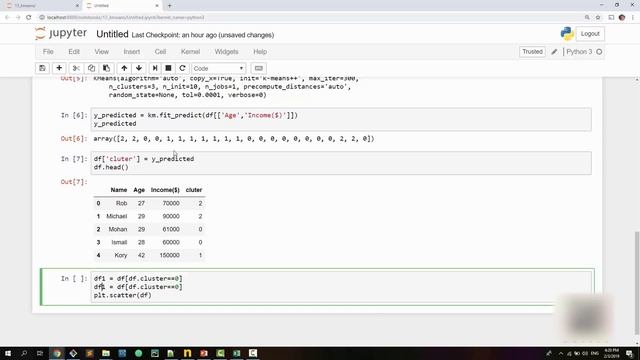
Task: Open new browser tab plus button
Action: pyautogui.click(x=169, y=6)
